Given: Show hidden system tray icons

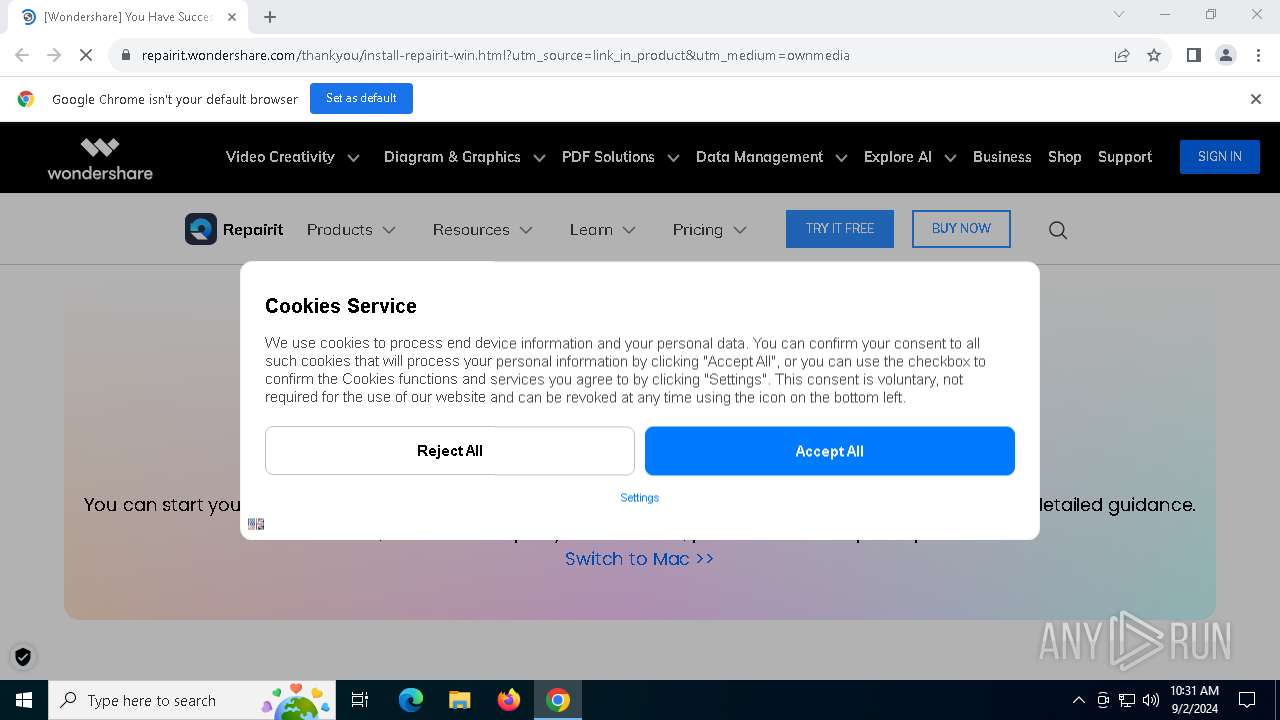Looking at the screenshot, I should [x=1078, y=700].
